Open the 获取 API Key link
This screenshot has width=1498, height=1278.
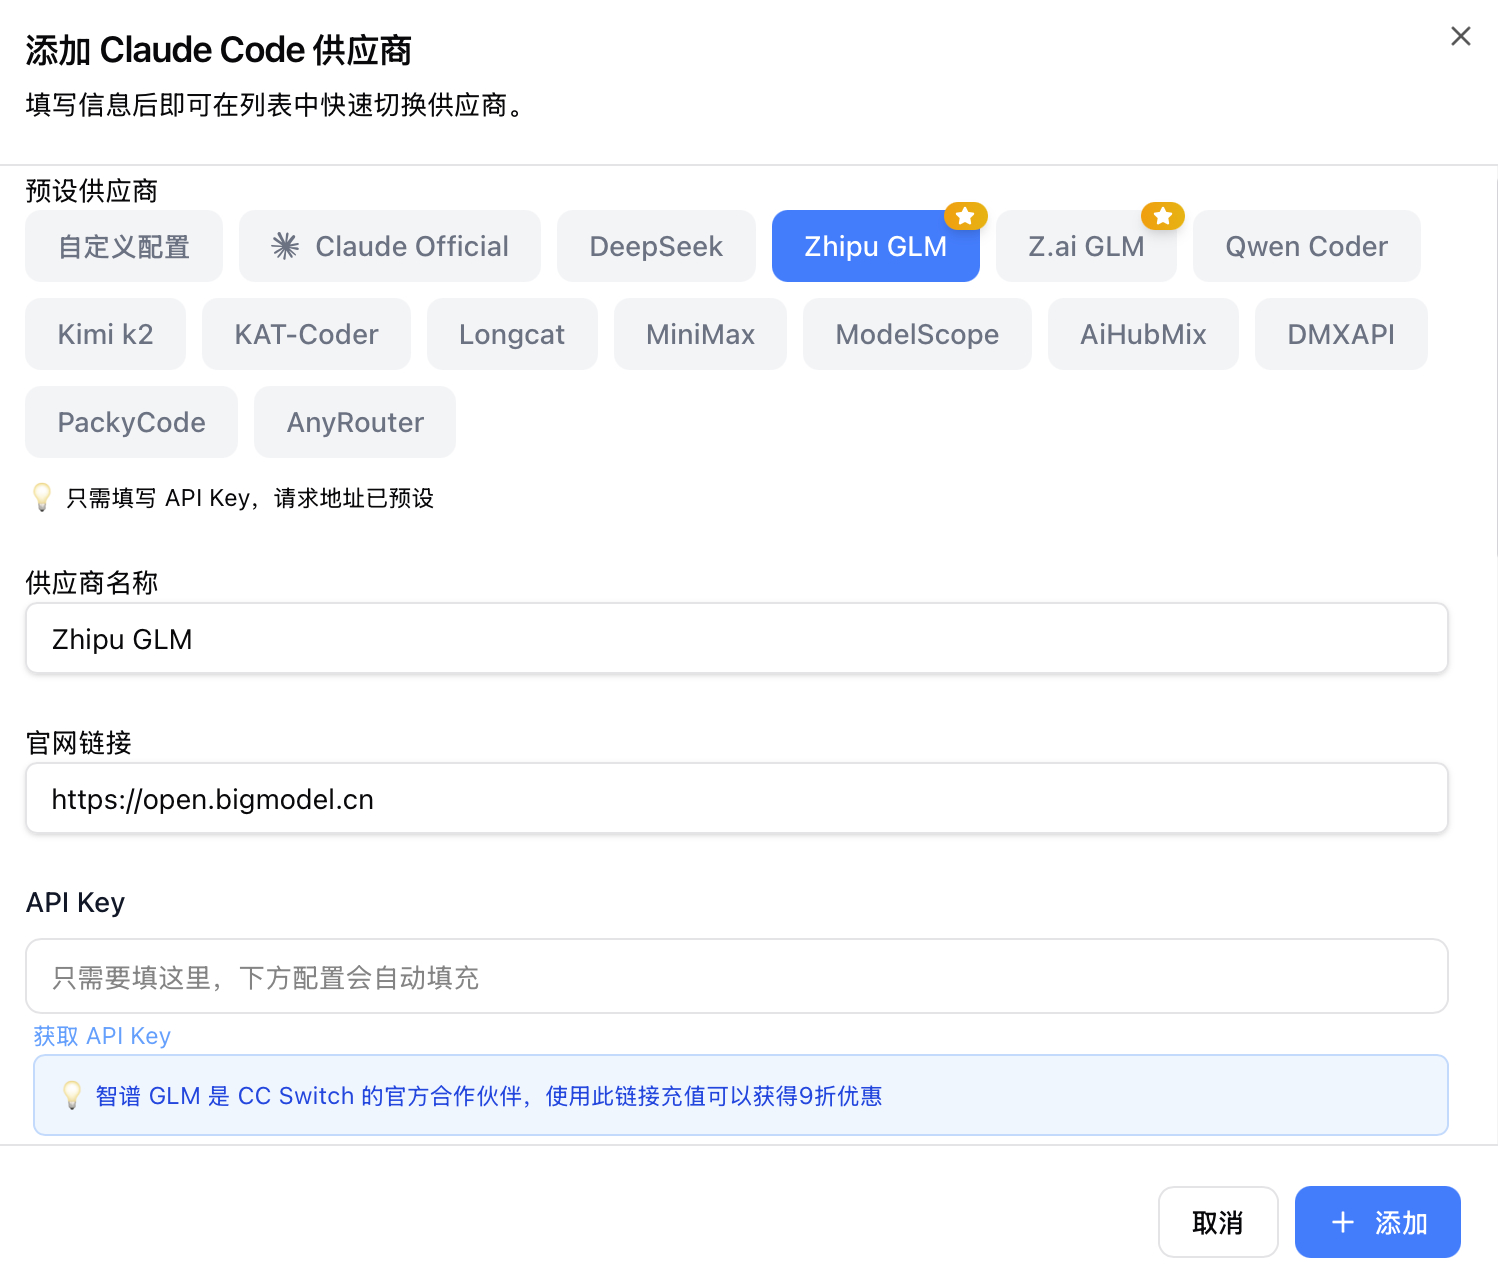point(101,1036)
